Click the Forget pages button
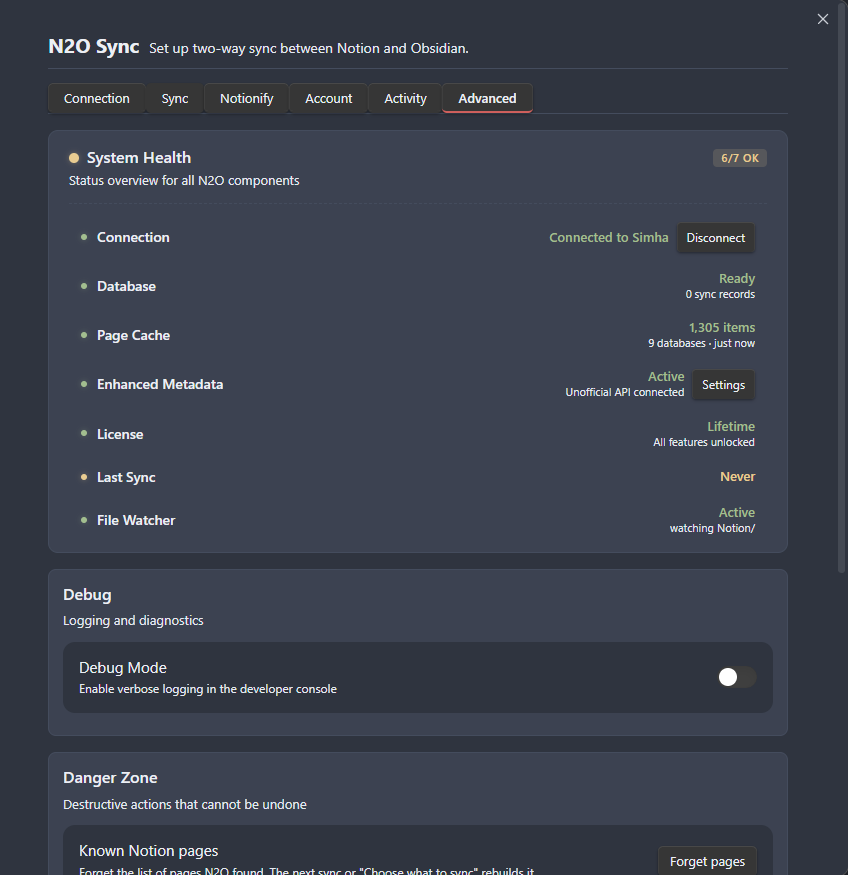Viewport: 848px width, 875px height. pyautogui.click(x=707, y=861)
